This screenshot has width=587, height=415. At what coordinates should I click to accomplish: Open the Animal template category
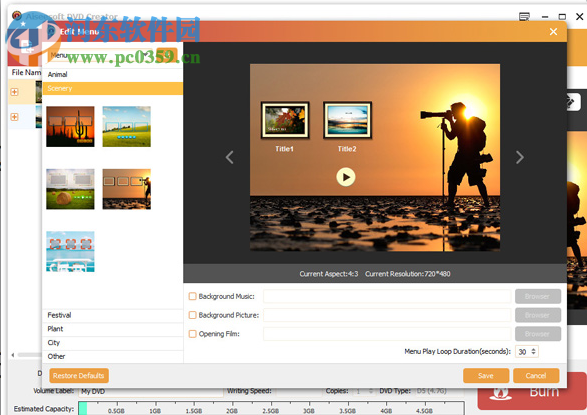[113, 74]
